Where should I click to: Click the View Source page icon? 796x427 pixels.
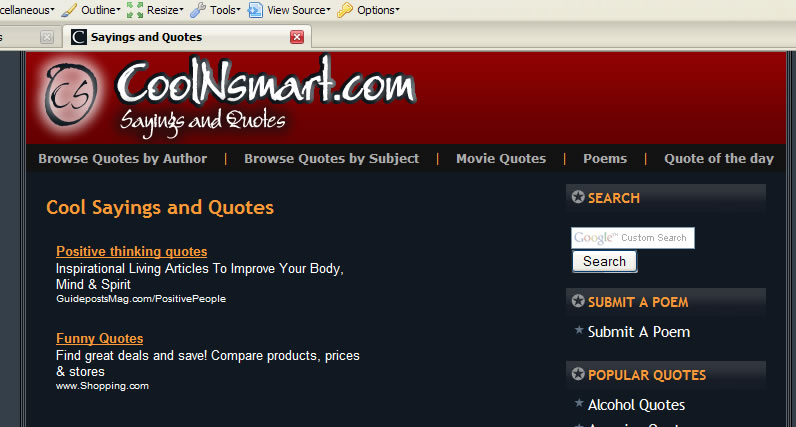click(x=255, y=10)
